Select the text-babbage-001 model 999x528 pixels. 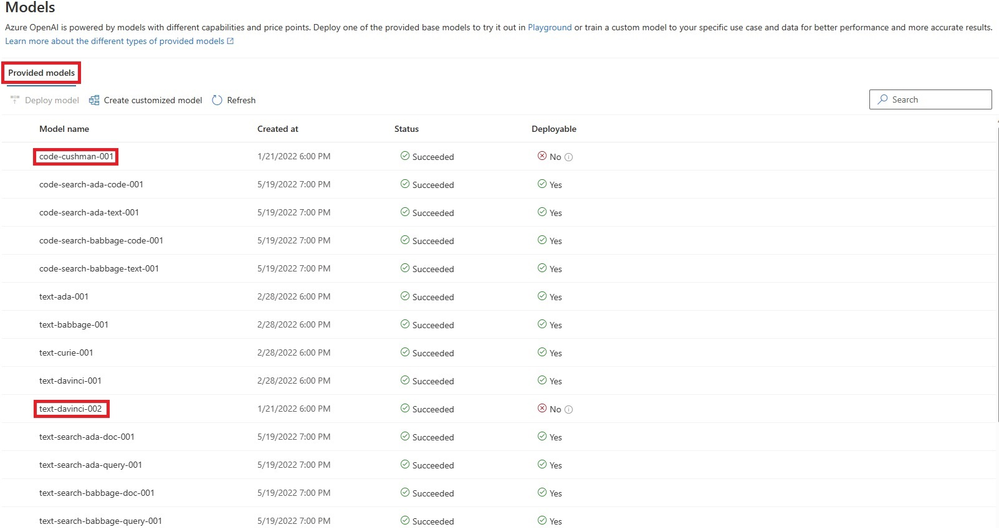coord(73,324)
